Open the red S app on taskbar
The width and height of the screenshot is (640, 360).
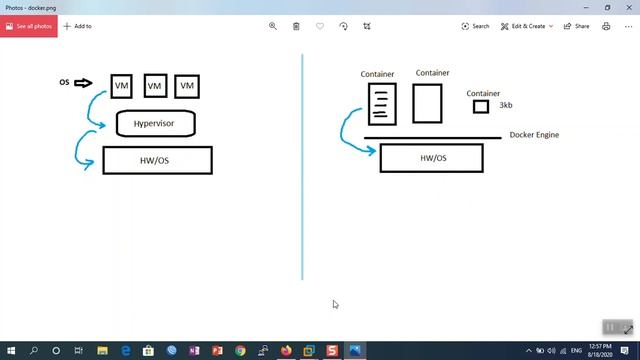[332, 351]
